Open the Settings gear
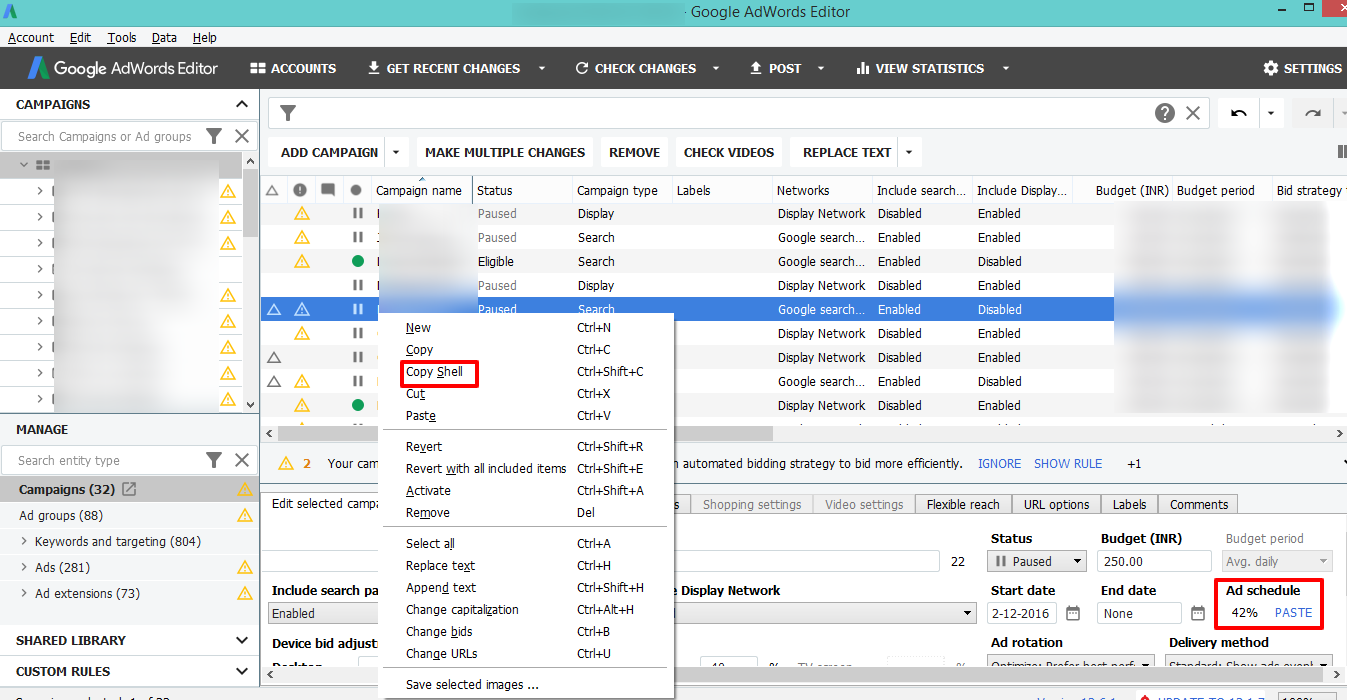 click(x=1302, y=68)
